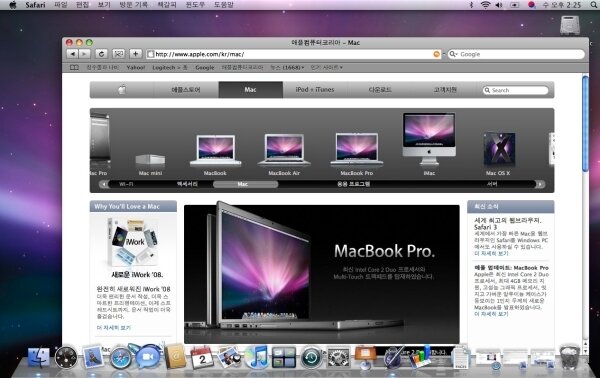The height and width of the screenshot is (378, 600).
Task: Launch Dashboard from the Dock
Action: pyautogui.click(x=66, y=357)
